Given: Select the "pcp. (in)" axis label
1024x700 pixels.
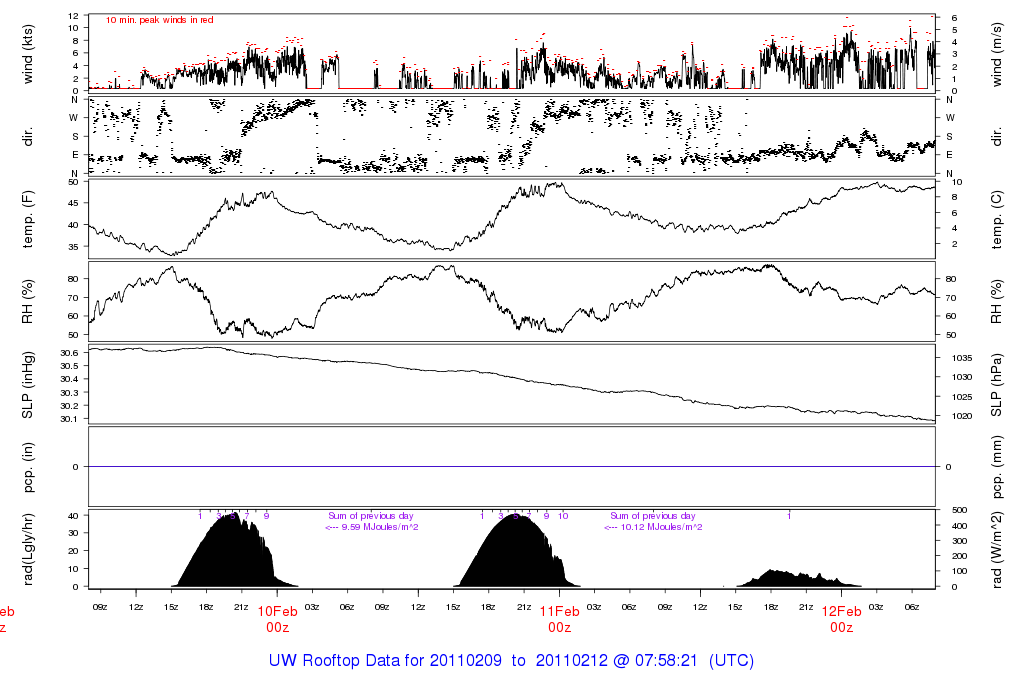Looking at the screenshot, I should (x=27, y=467).
